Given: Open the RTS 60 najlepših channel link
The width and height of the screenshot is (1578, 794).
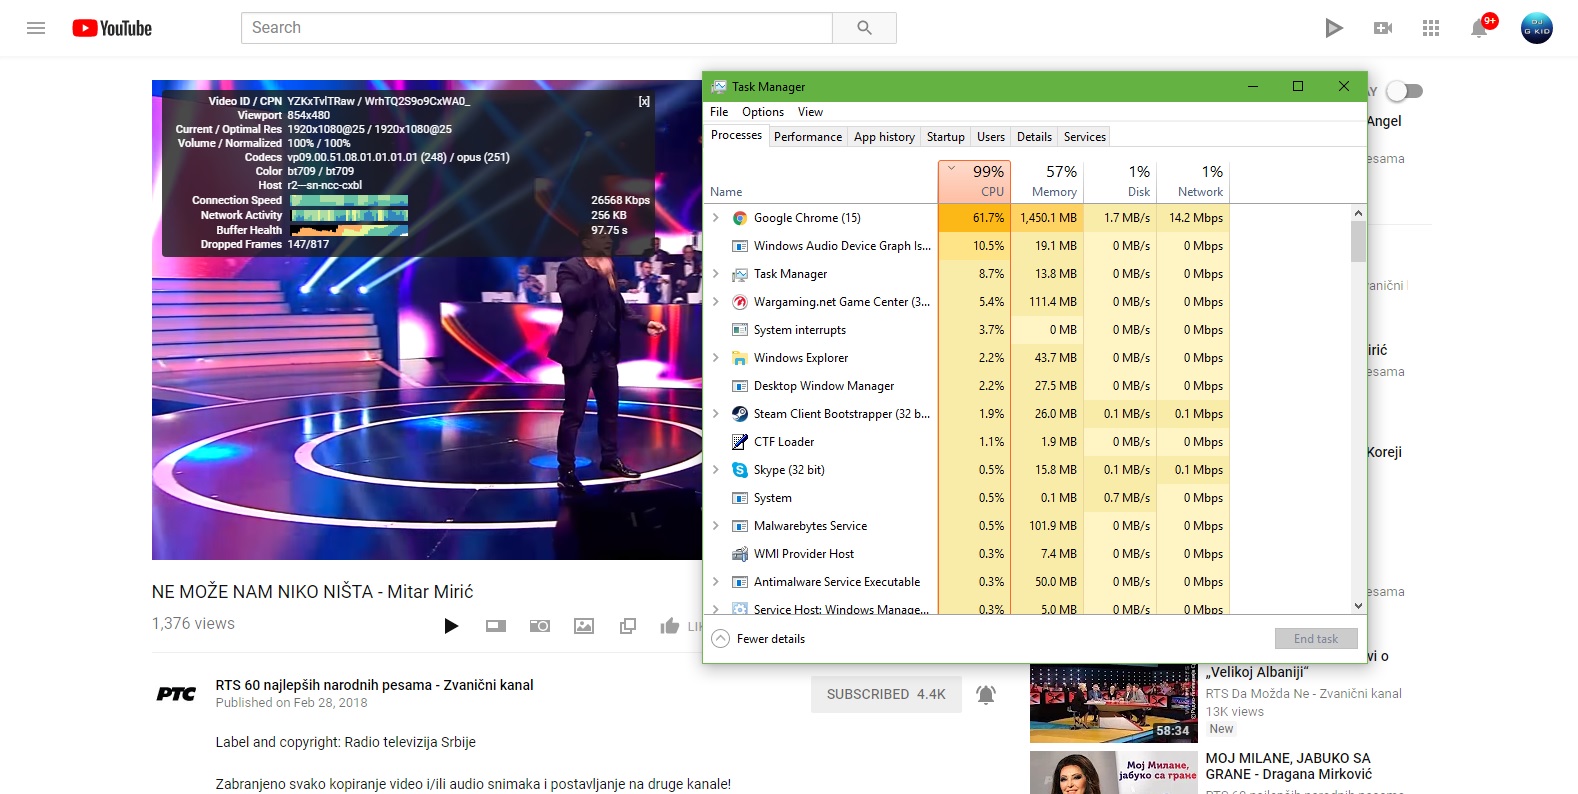Looking at the screenshot, I should (x=374, y=685).
